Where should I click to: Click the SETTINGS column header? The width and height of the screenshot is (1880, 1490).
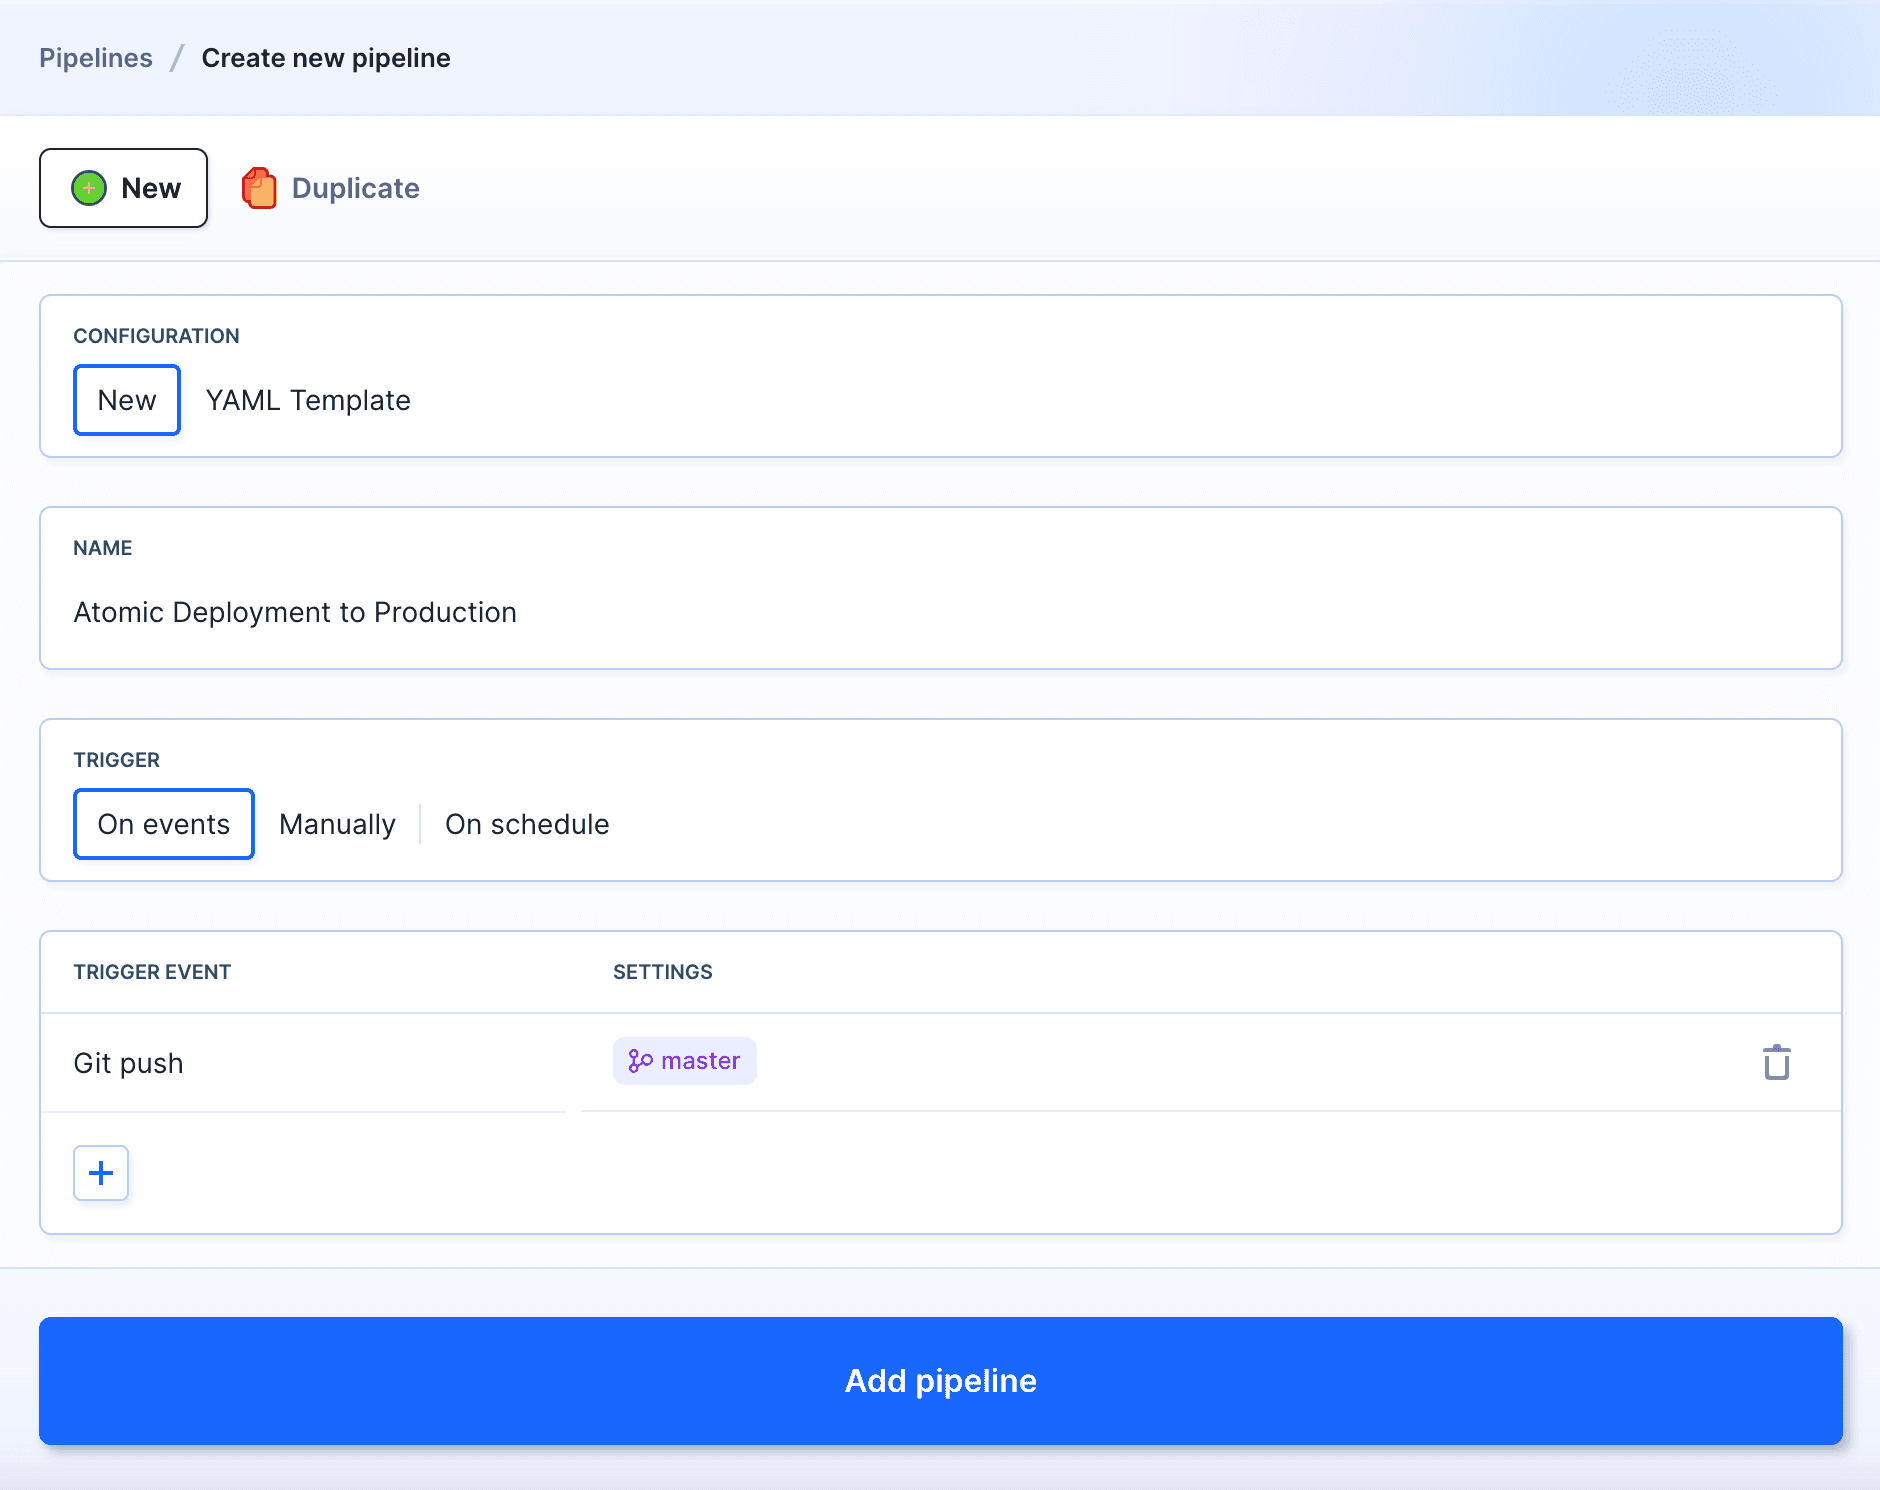point(662,972)
